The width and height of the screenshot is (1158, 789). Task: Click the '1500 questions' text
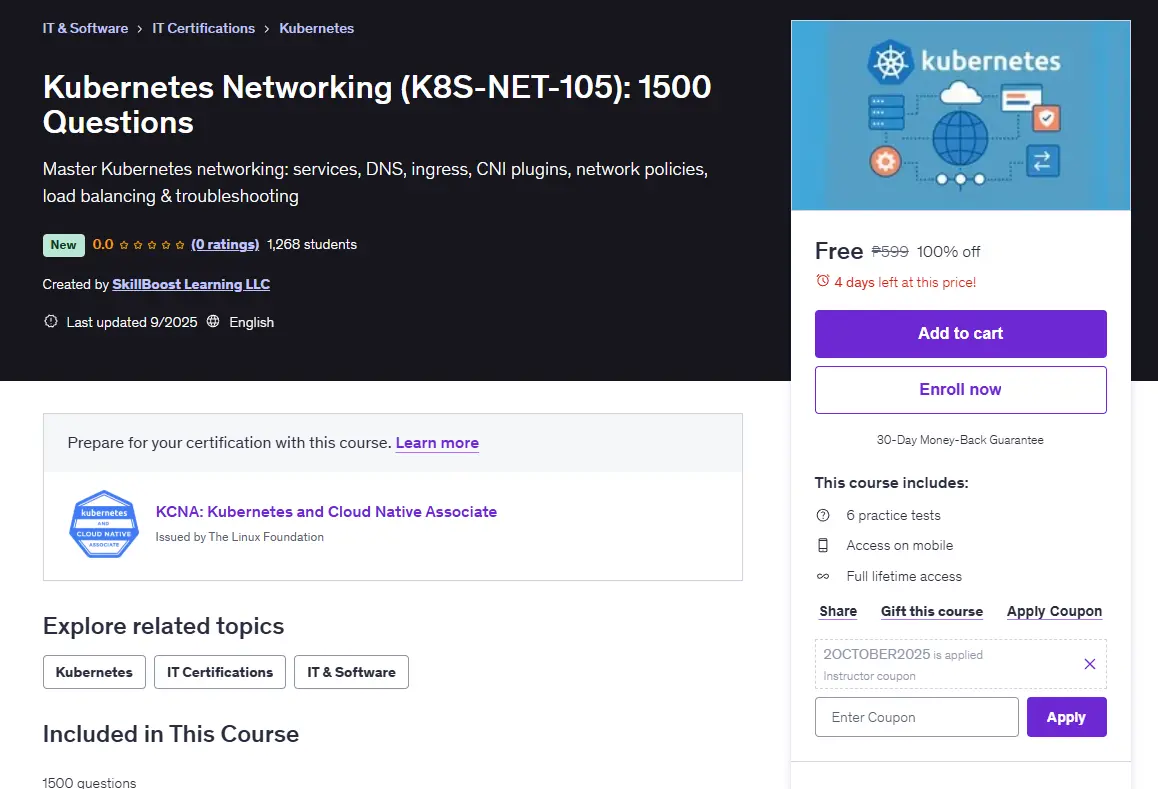pos(89,782)
